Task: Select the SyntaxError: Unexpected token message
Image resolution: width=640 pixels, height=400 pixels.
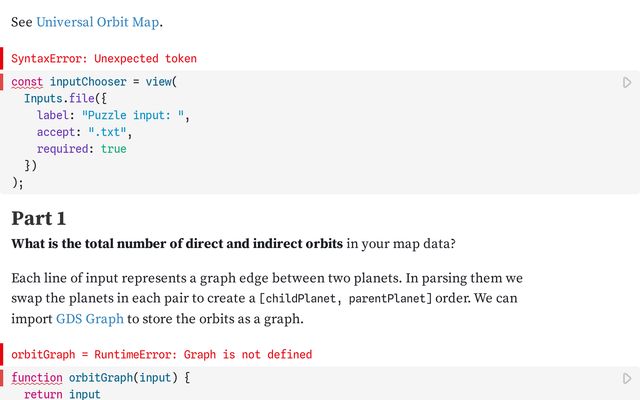Action: pyautogui.click(x=104, y=59)
